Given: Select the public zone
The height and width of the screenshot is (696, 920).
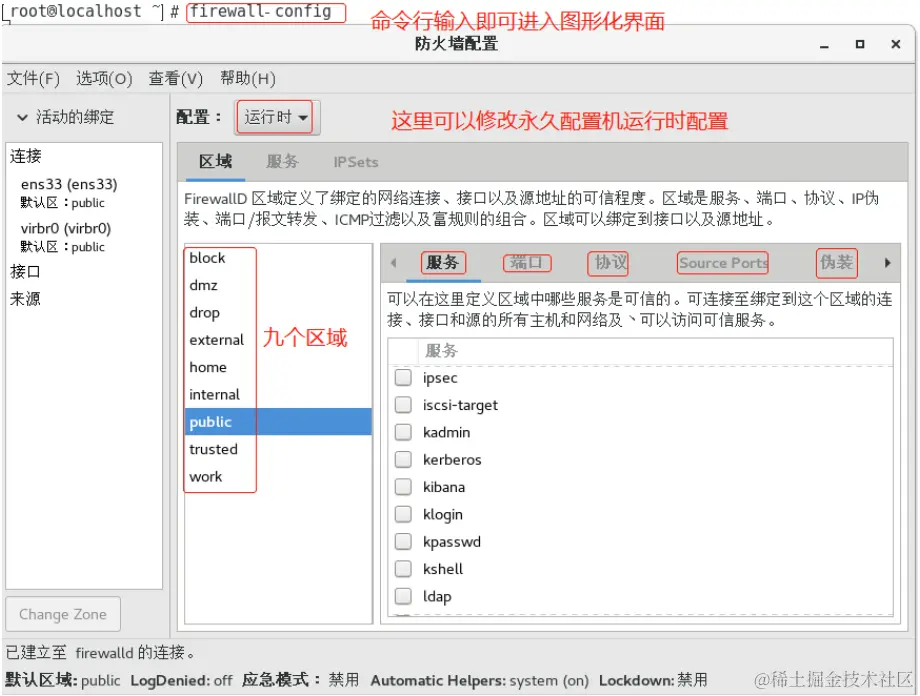Looking at the screenshot, I should coord(278,422).
